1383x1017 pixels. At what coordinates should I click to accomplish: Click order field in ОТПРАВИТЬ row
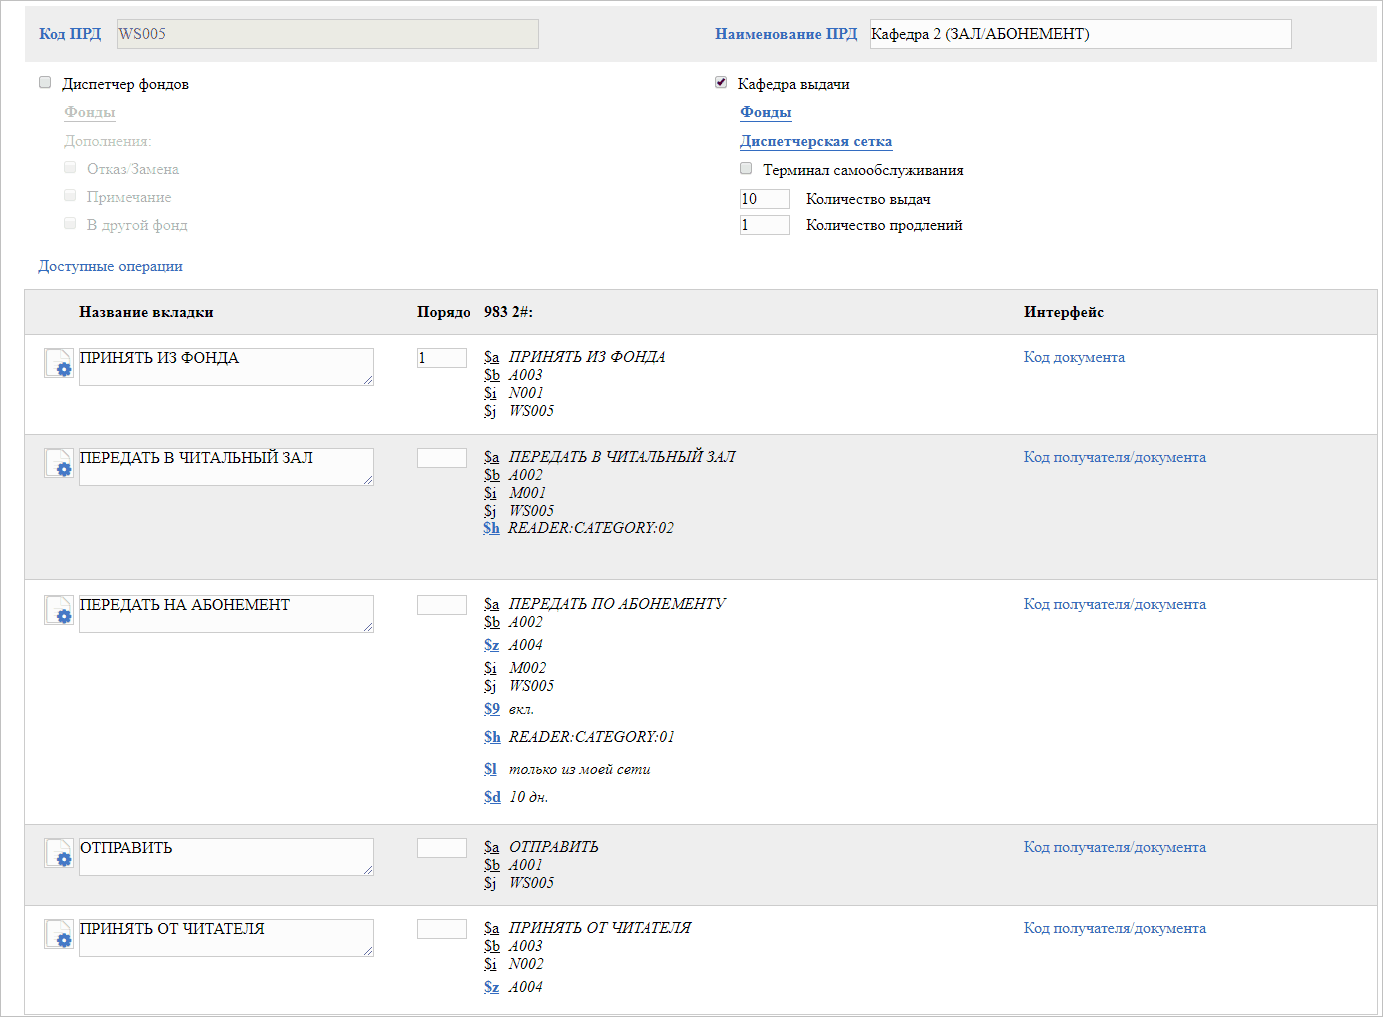(441, 848)
